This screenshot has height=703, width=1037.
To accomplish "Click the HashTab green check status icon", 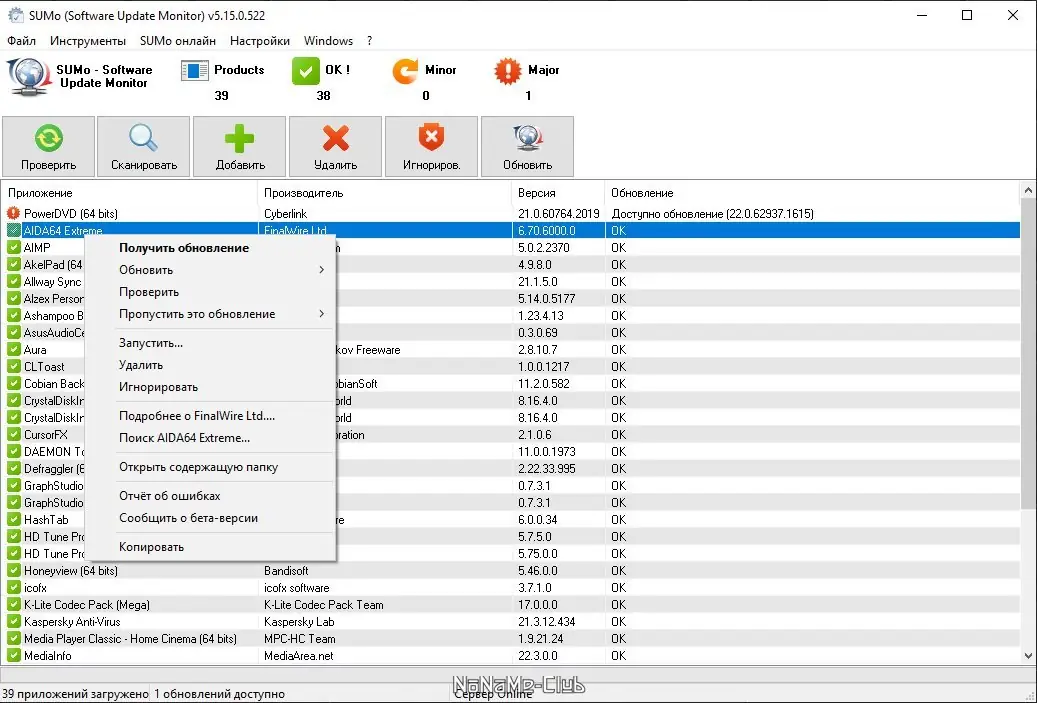I will click(x=13, y=519).
